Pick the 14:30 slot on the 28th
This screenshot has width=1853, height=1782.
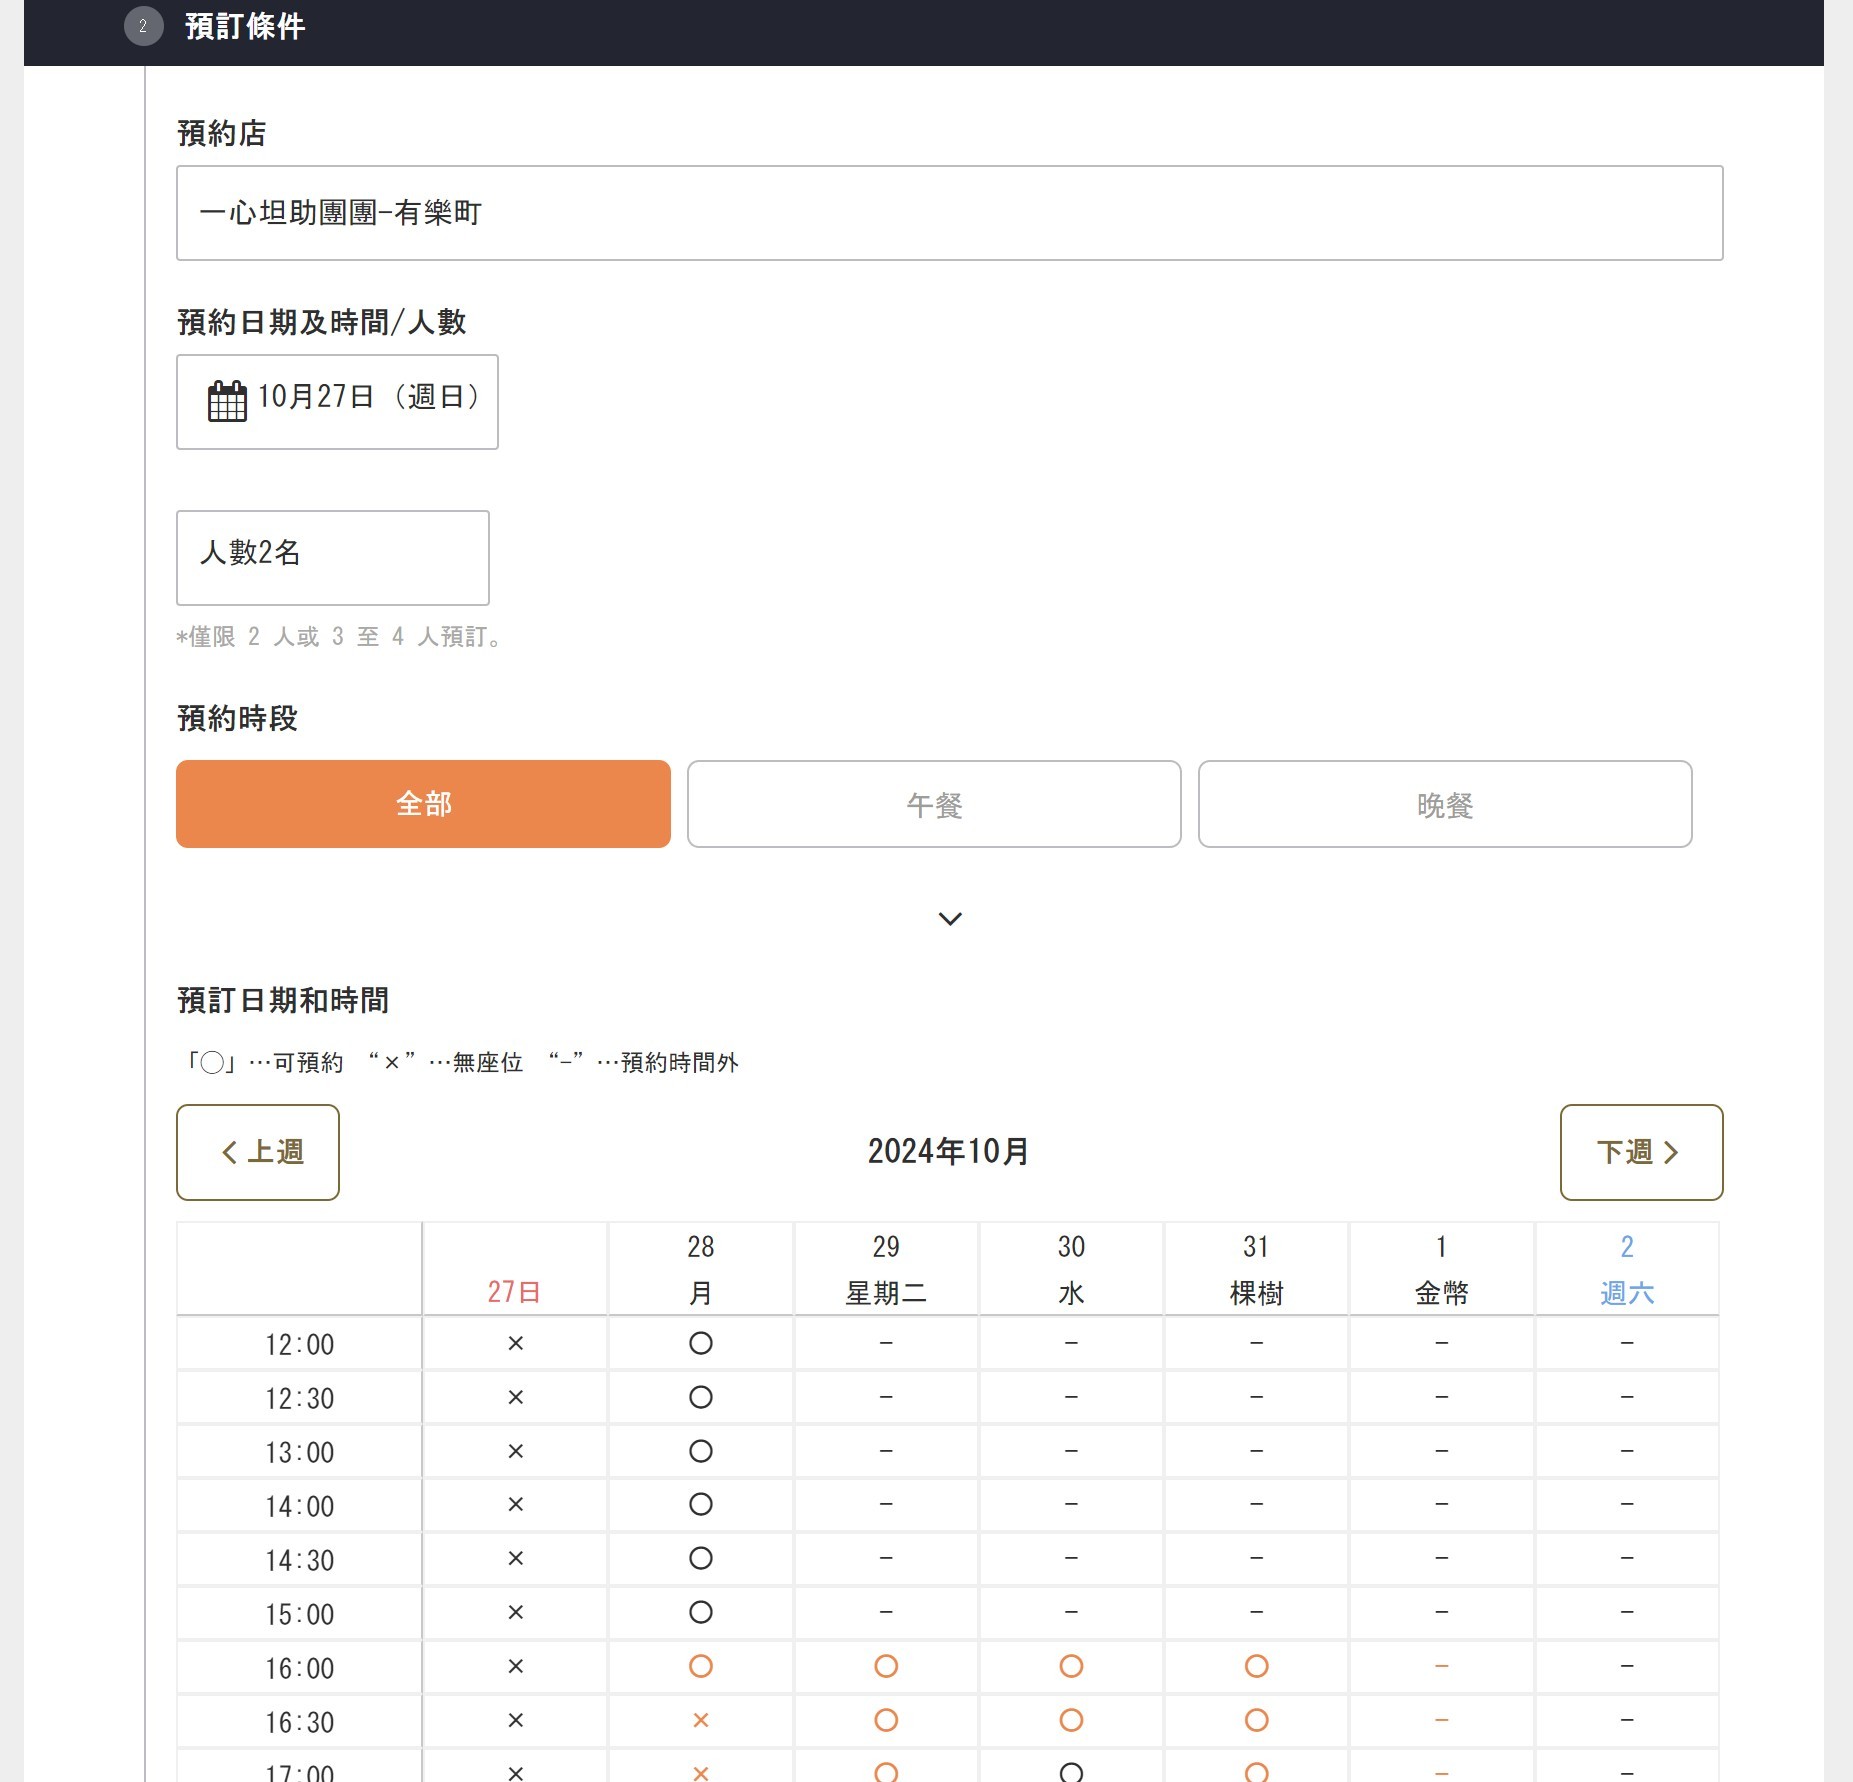tap(701, 1558)
